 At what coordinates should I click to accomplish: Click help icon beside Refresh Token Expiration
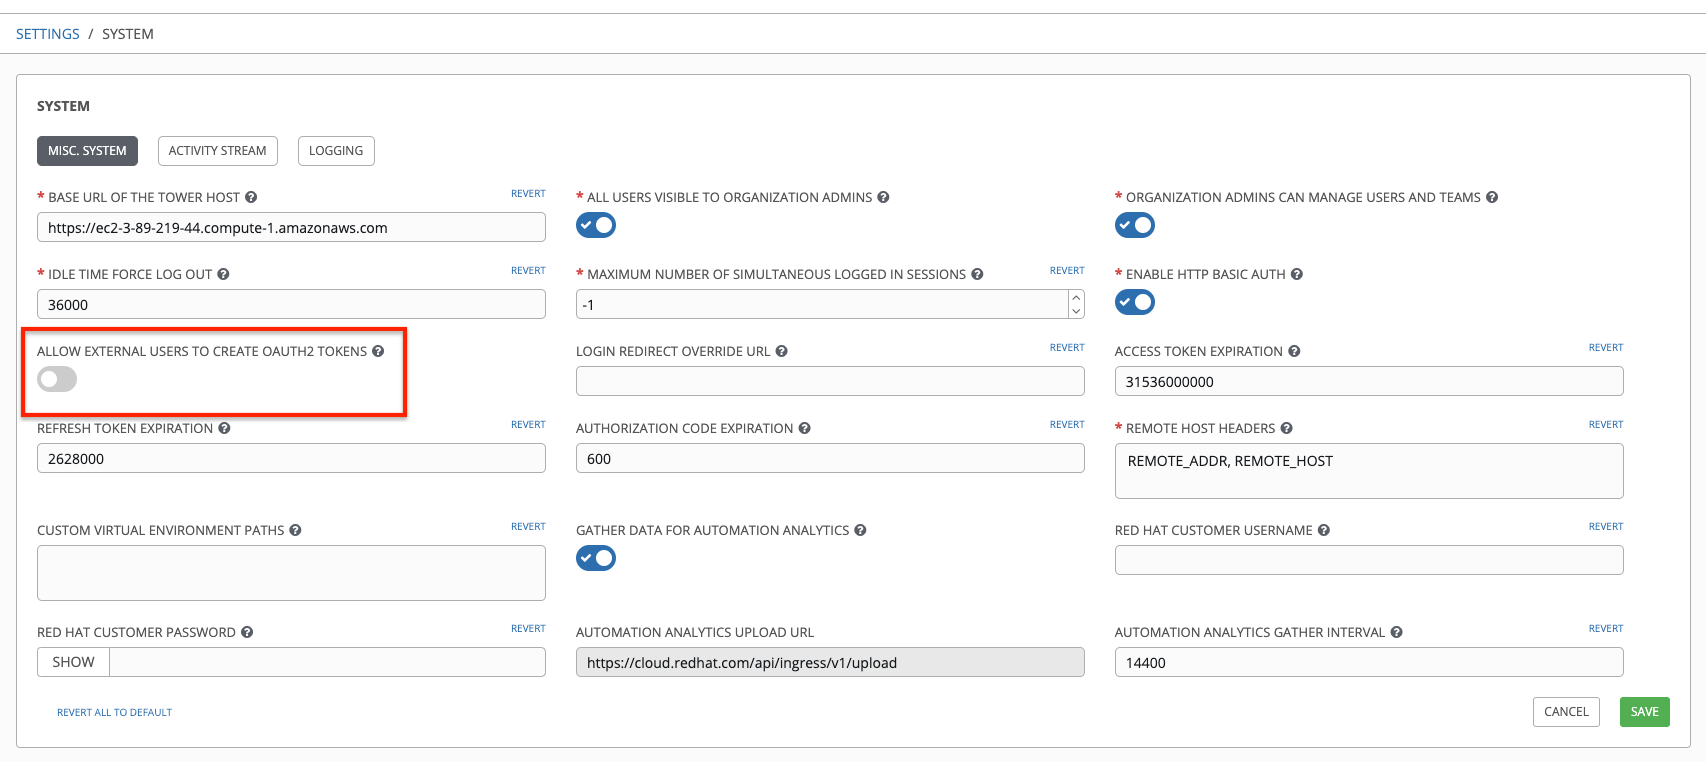point(224,428)
